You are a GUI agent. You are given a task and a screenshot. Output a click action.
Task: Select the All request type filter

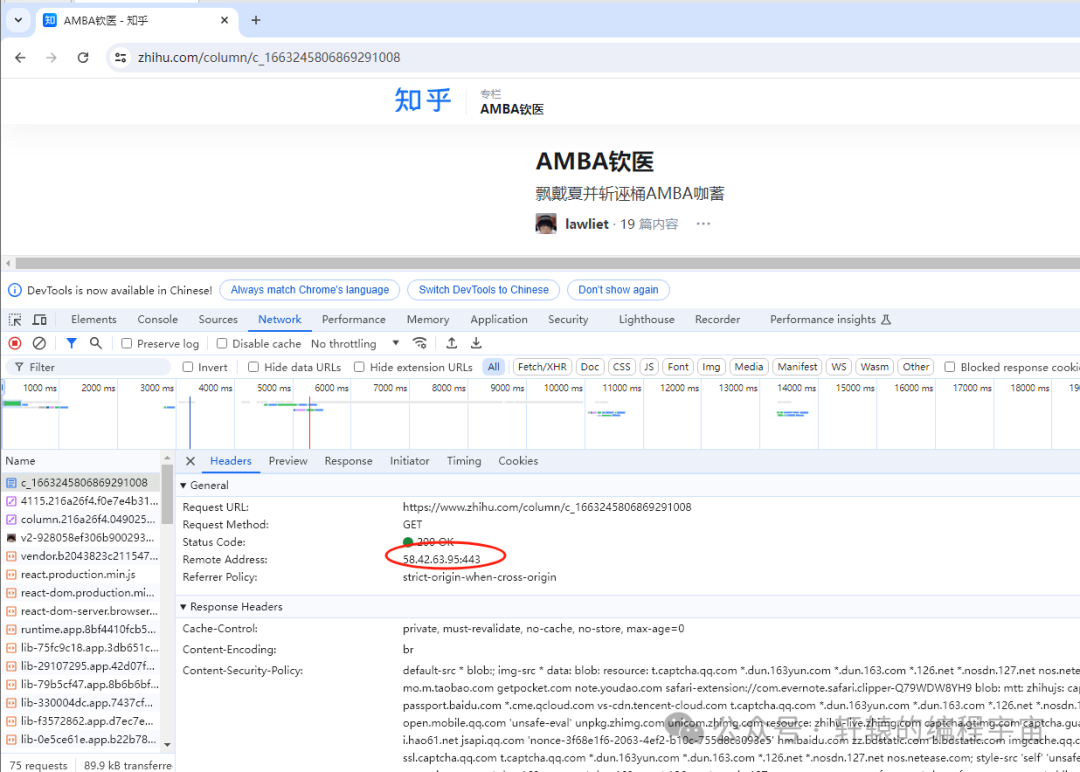coord(494,367)
